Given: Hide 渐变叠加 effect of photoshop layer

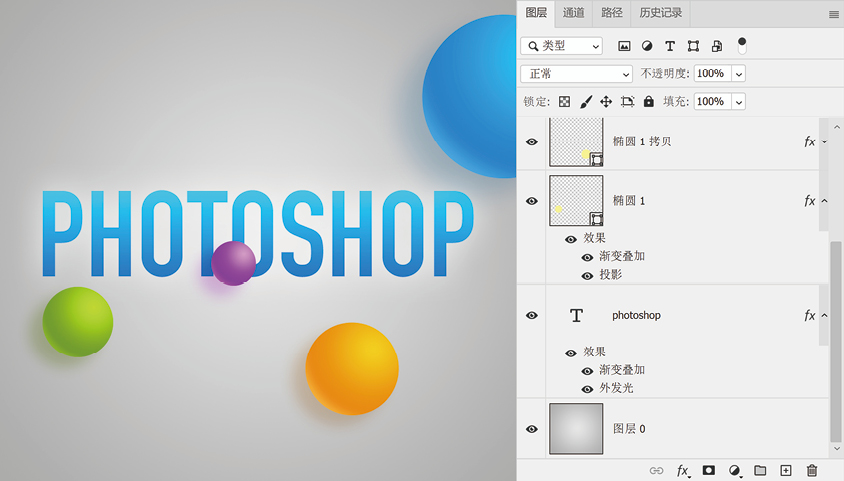Looking at the screenshot, I should (x=587, y=371).
